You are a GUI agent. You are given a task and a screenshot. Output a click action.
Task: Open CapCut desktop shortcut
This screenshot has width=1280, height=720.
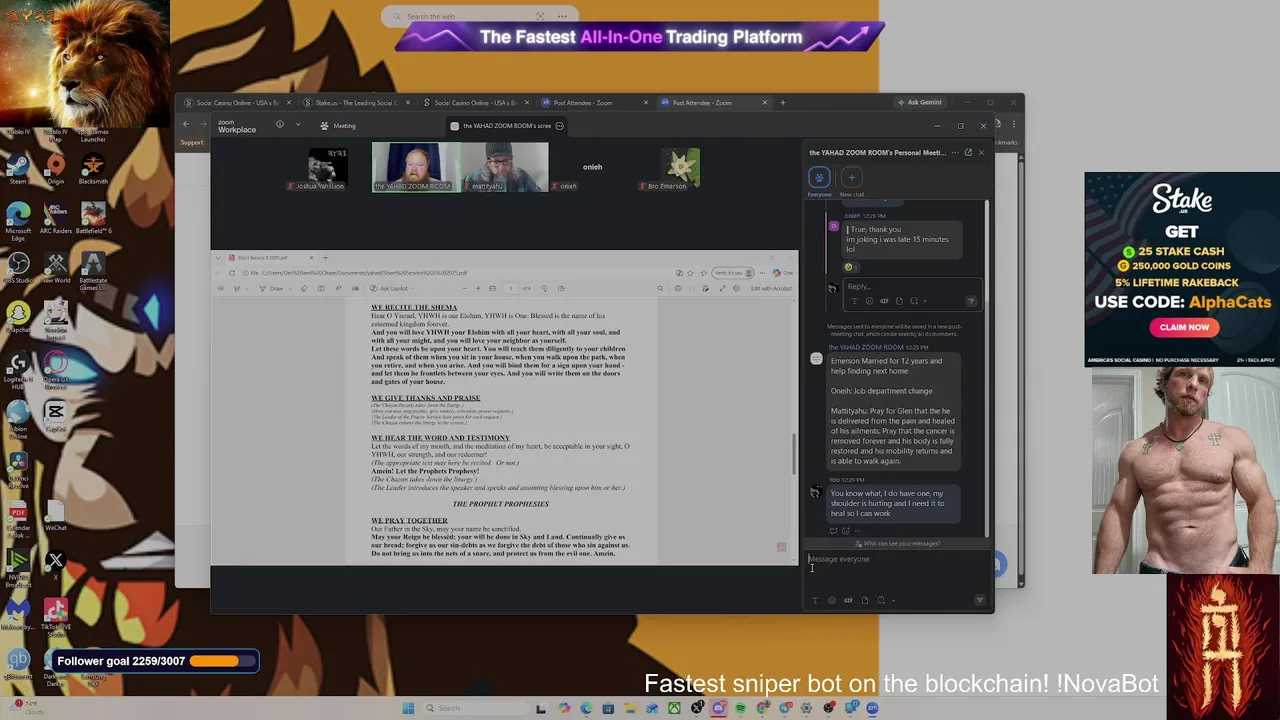coord(56,416)
